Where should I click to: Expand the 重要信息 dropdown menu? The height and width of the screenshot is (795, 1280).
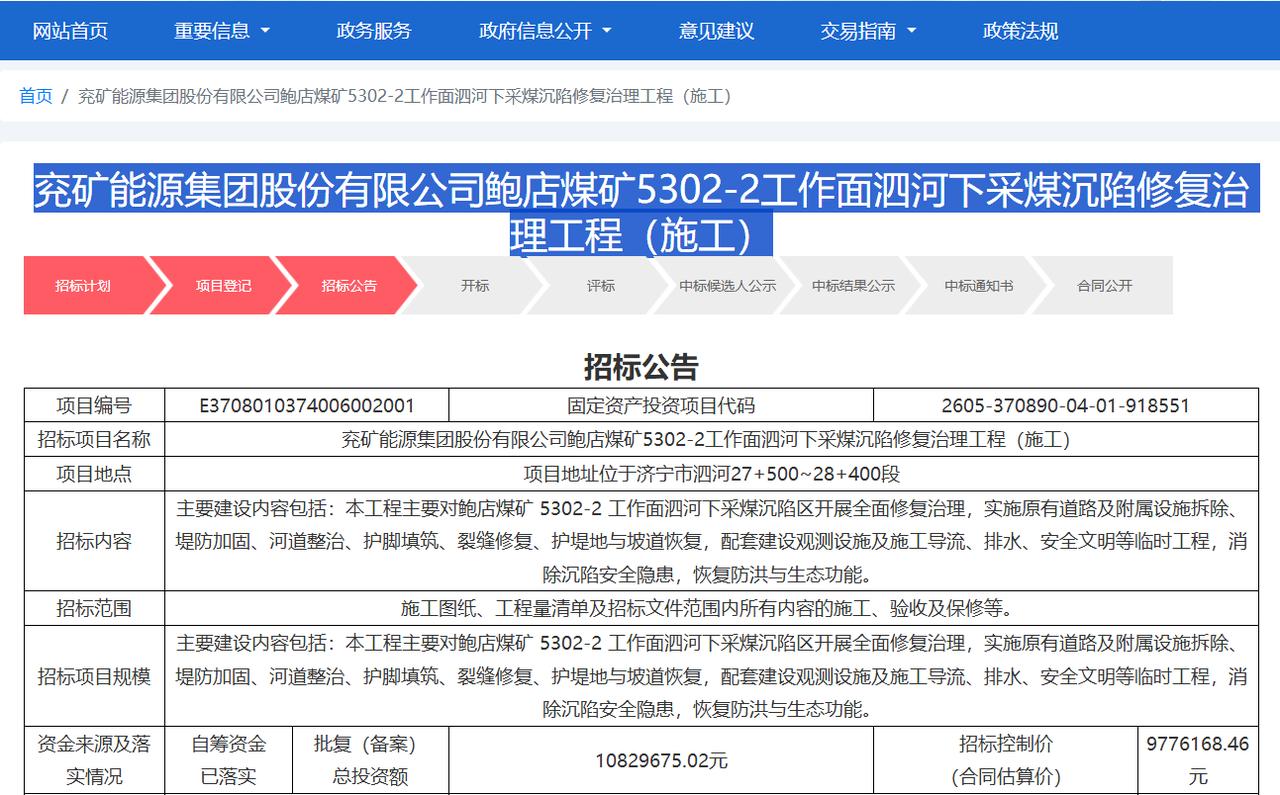[x=222, y=31]
